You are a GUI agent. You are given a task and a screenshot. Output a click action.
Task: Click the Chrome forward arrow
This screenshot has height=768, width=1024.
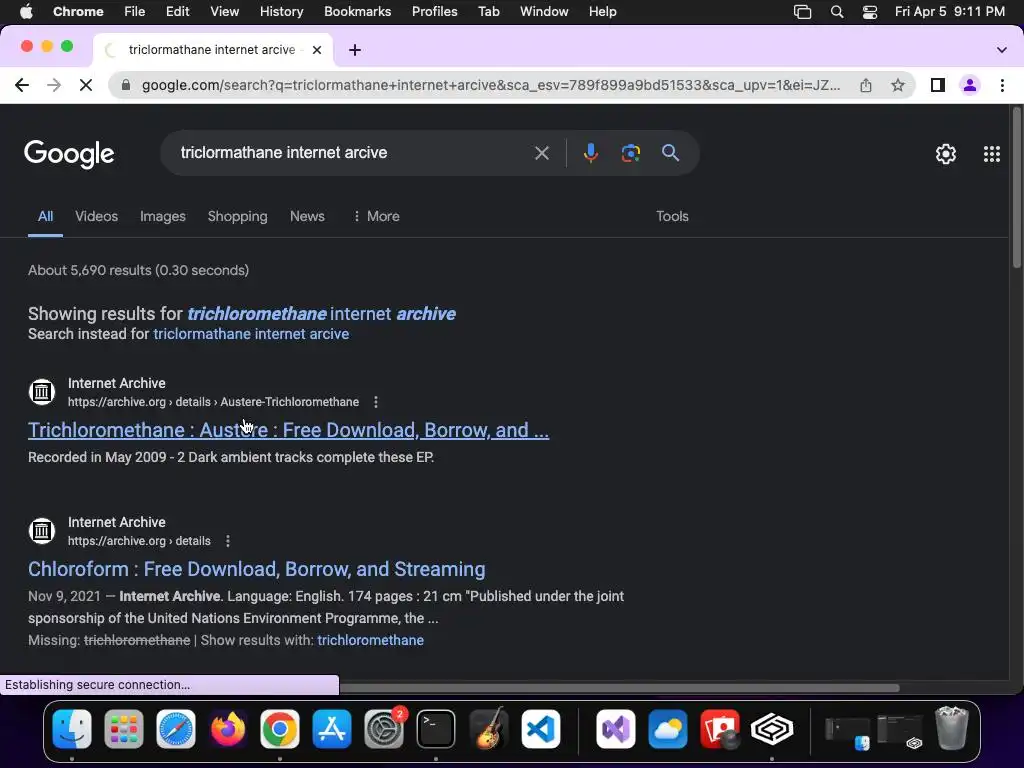[54, 85]
